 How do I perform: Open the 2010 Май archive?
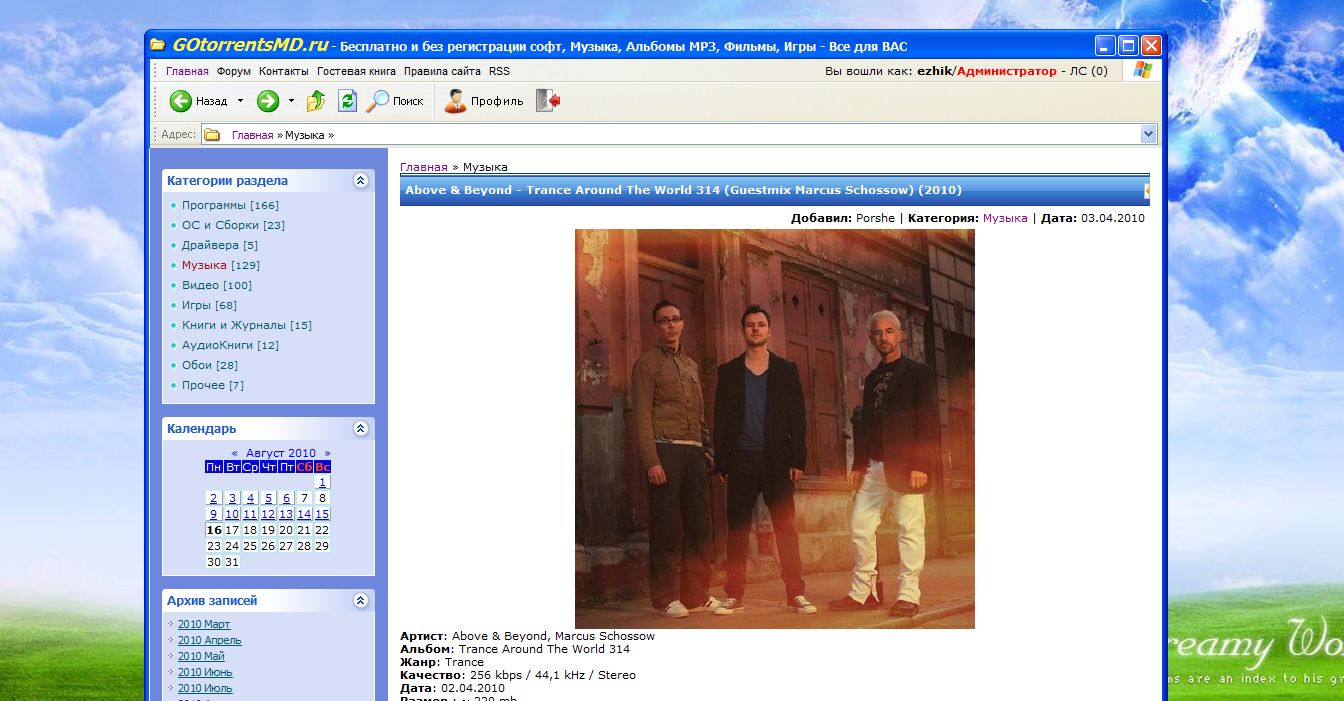(201, 656)
